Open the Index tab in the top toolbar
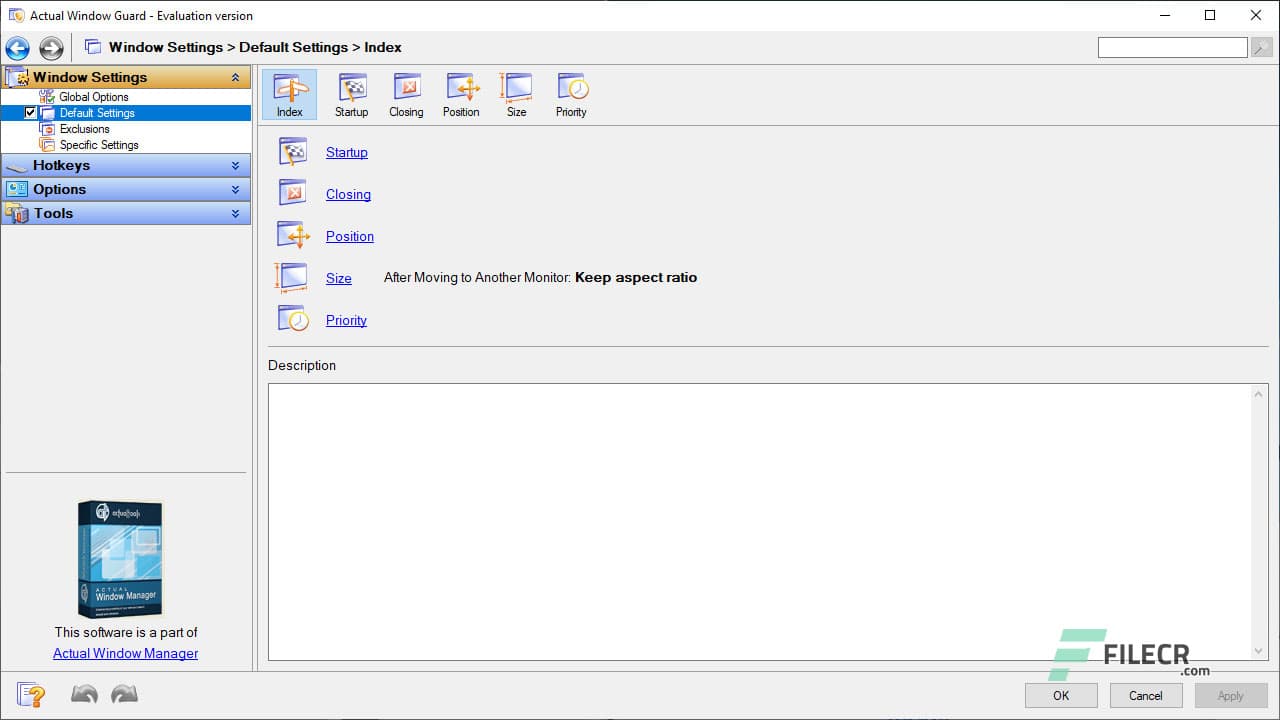Viewport: 1280px width, 720px height. (x=289, y=95)
